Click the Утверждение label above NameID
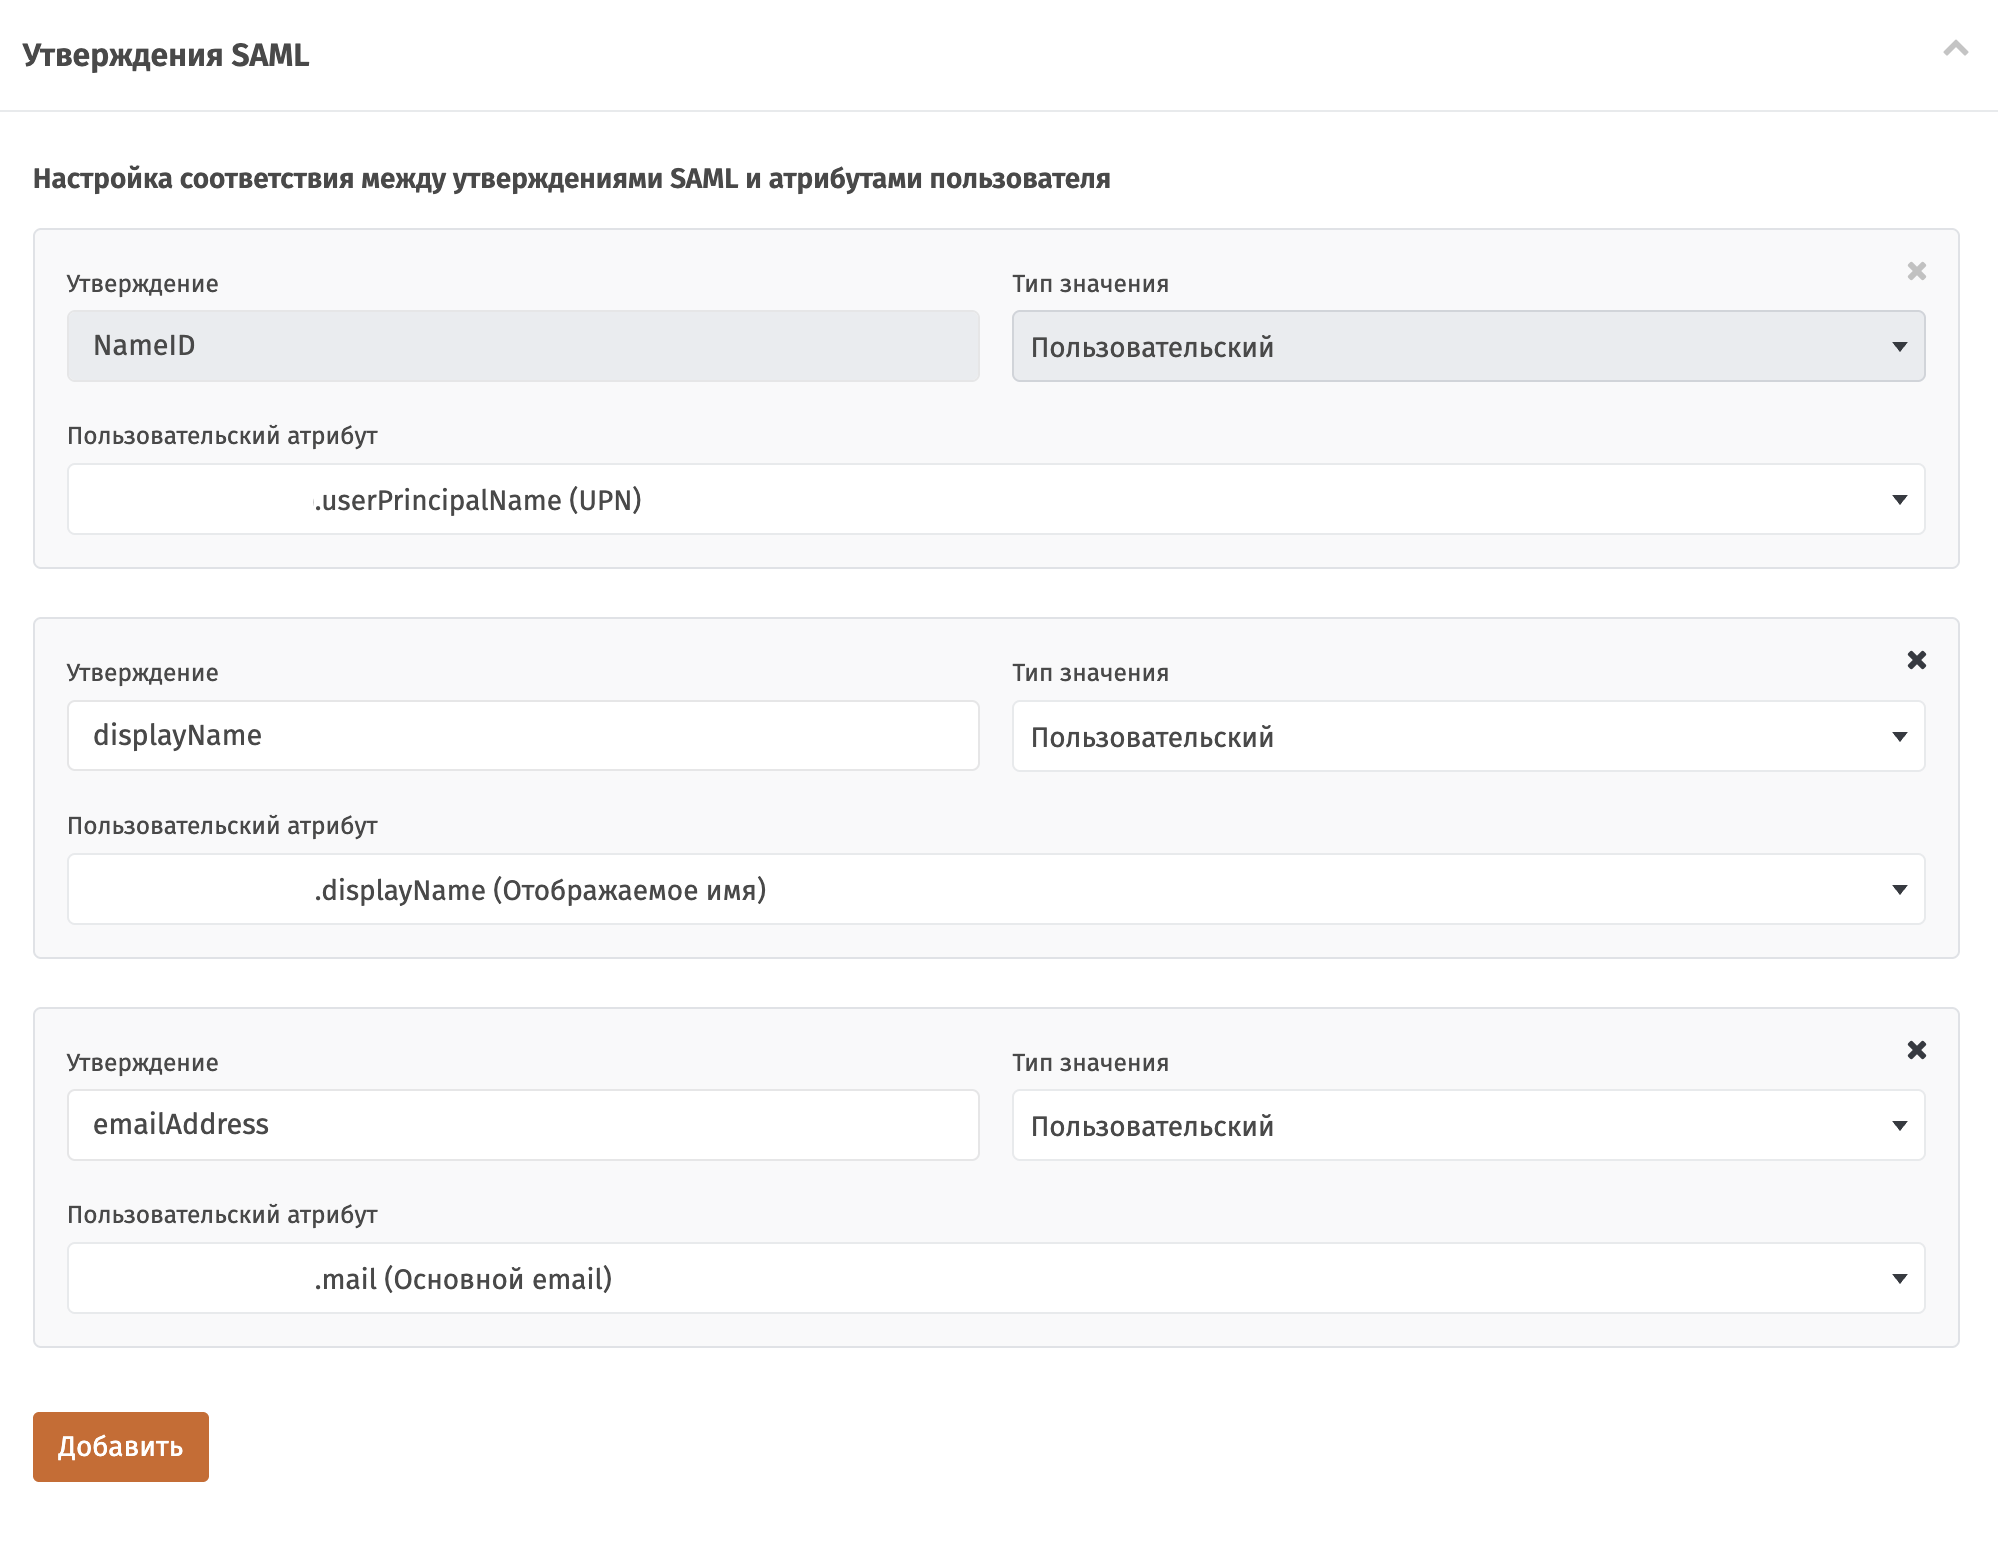The height and width of the screenshot is (1544, 1998). click(x=143, y=284)
